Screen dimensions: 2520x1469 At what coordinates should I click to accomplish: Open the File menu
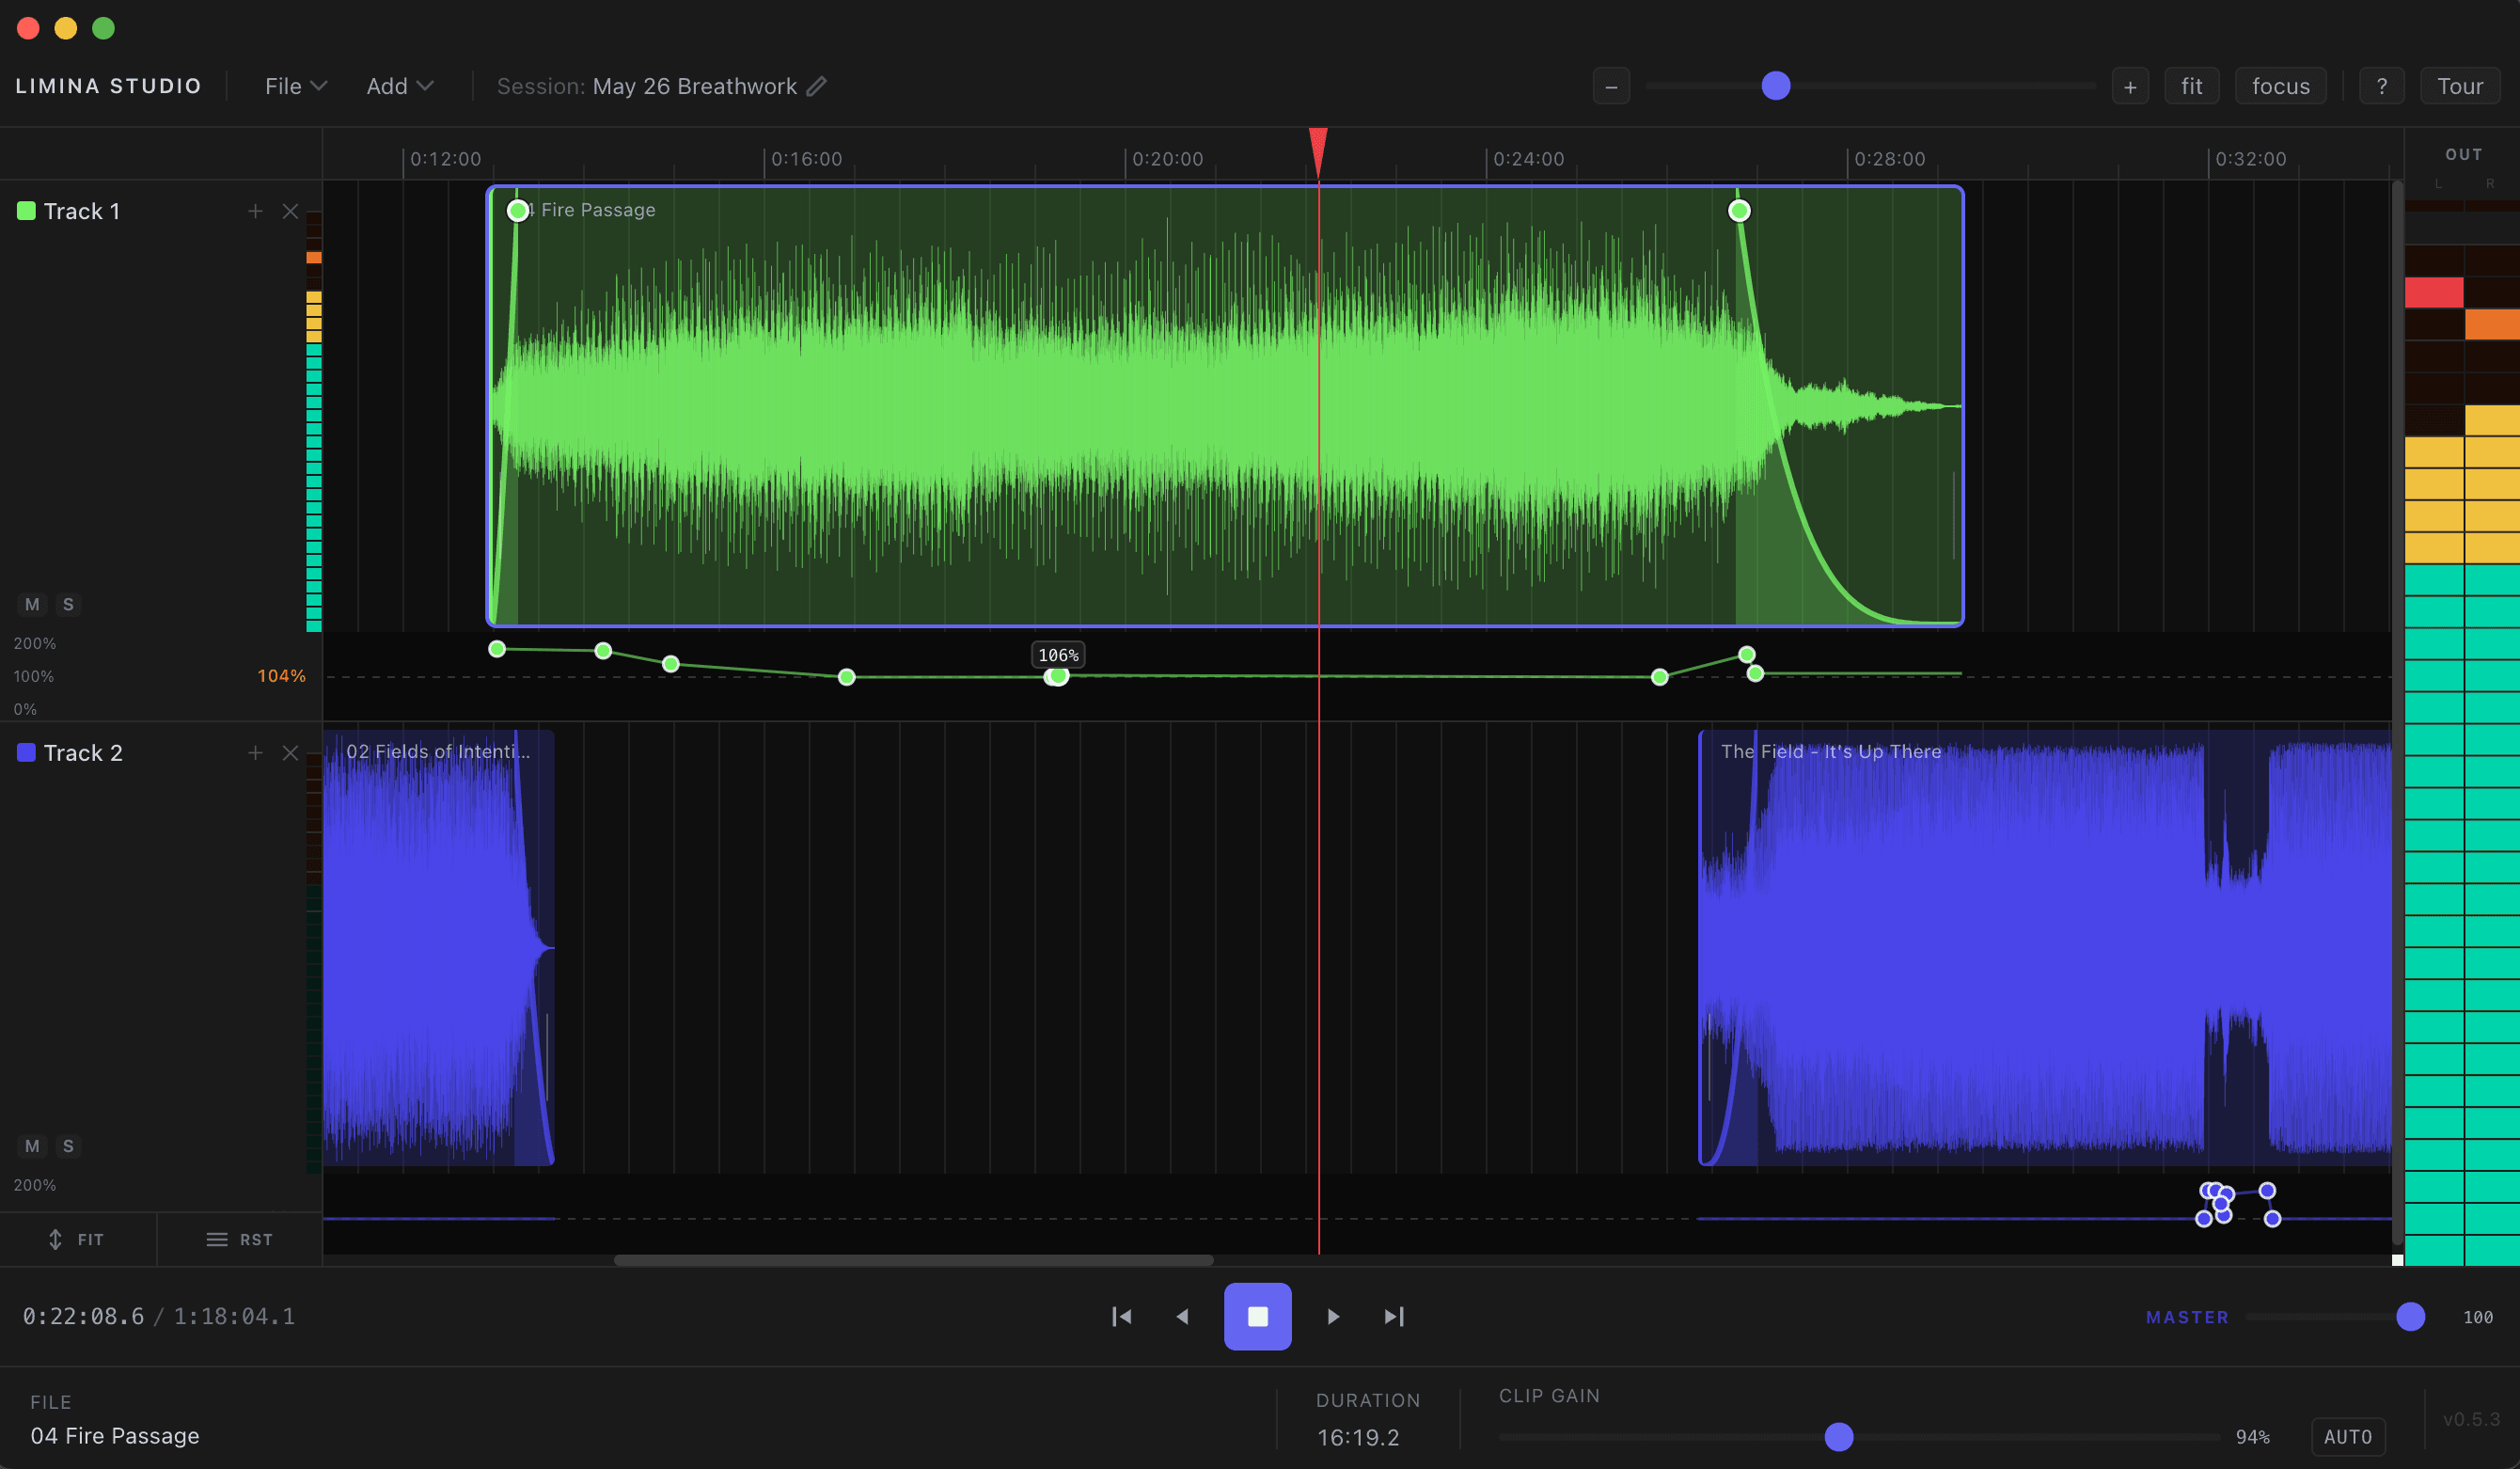pyautogui.click(x=295, y=86)
